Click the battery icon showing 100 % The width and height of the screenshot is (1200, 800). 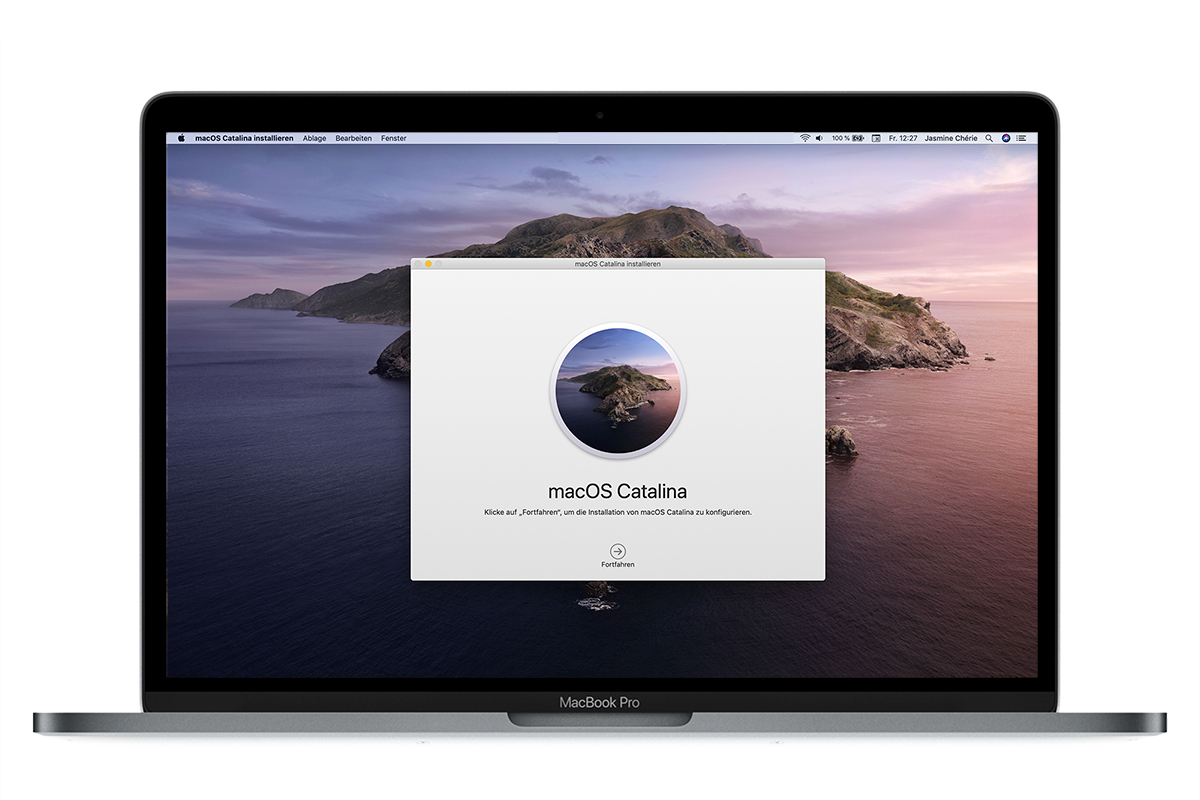click(x=850, y=138)
